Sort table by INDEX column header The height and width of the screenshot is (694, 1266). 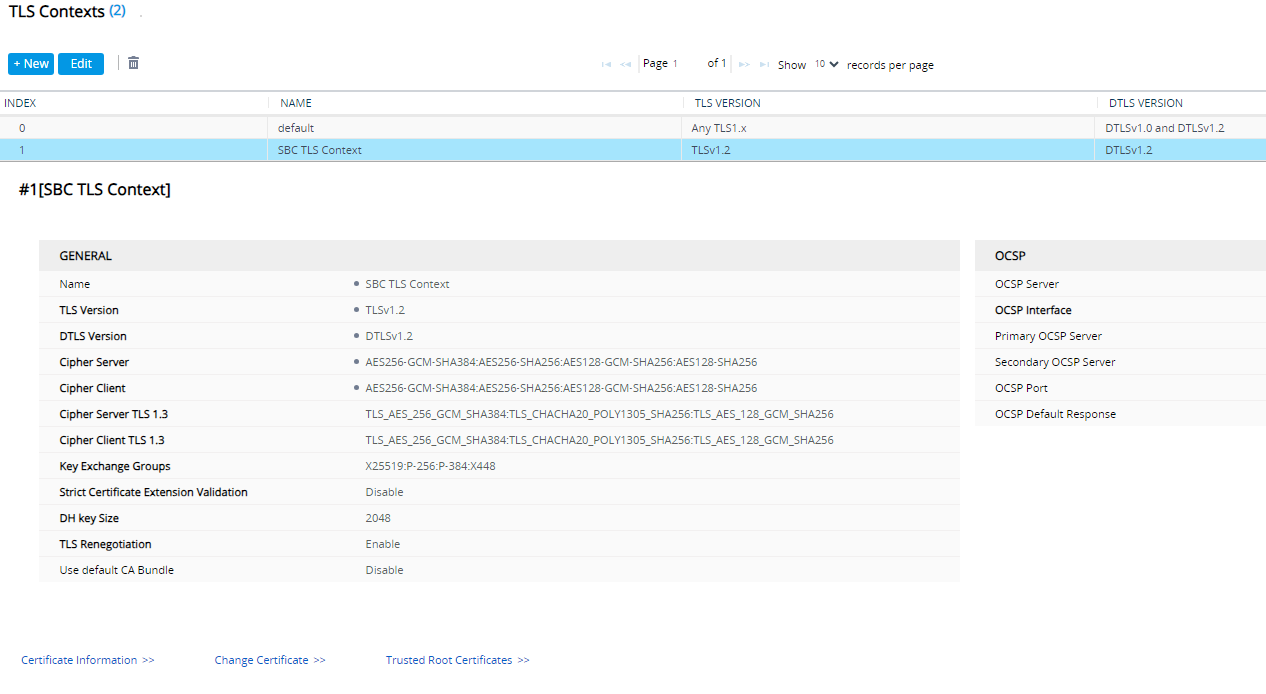click(20, 103)
